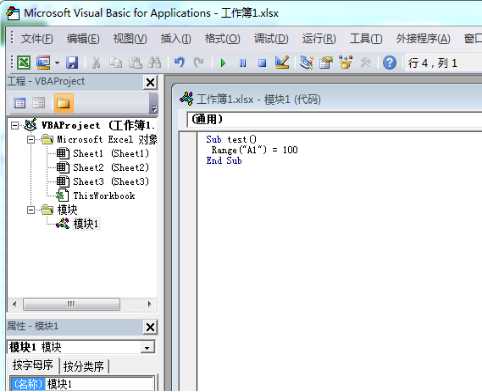Screen dimensions: 482x392
Task: Click the End Sub code line
Action: click(x=224, y=161)
